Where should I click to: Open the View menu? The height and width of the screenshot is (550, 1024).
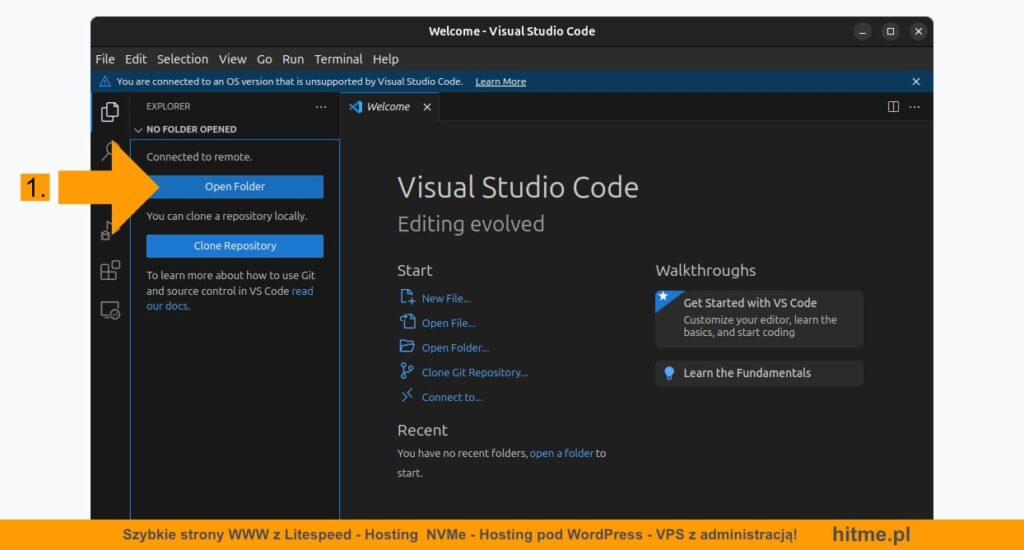click(x=232, y=59)
